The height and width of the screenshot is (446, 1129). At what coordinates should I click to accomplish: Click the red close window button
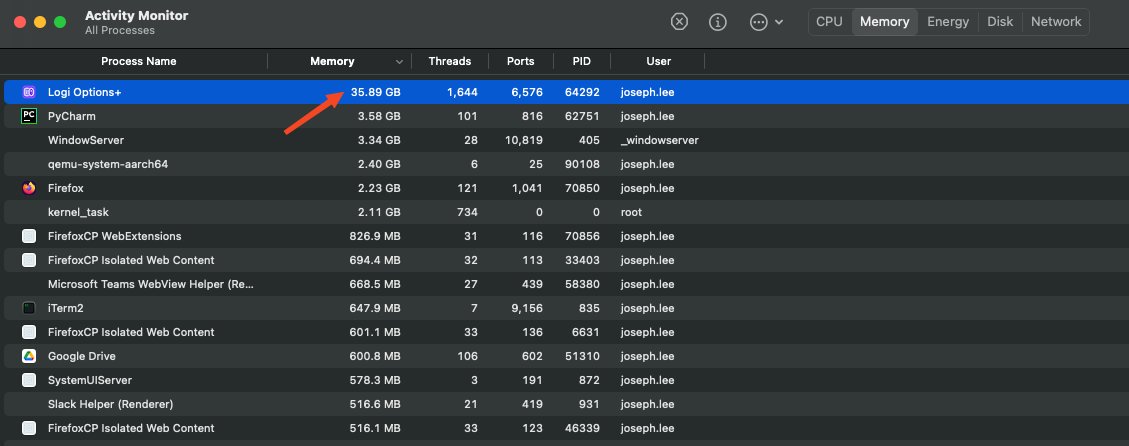click(20, 22)
